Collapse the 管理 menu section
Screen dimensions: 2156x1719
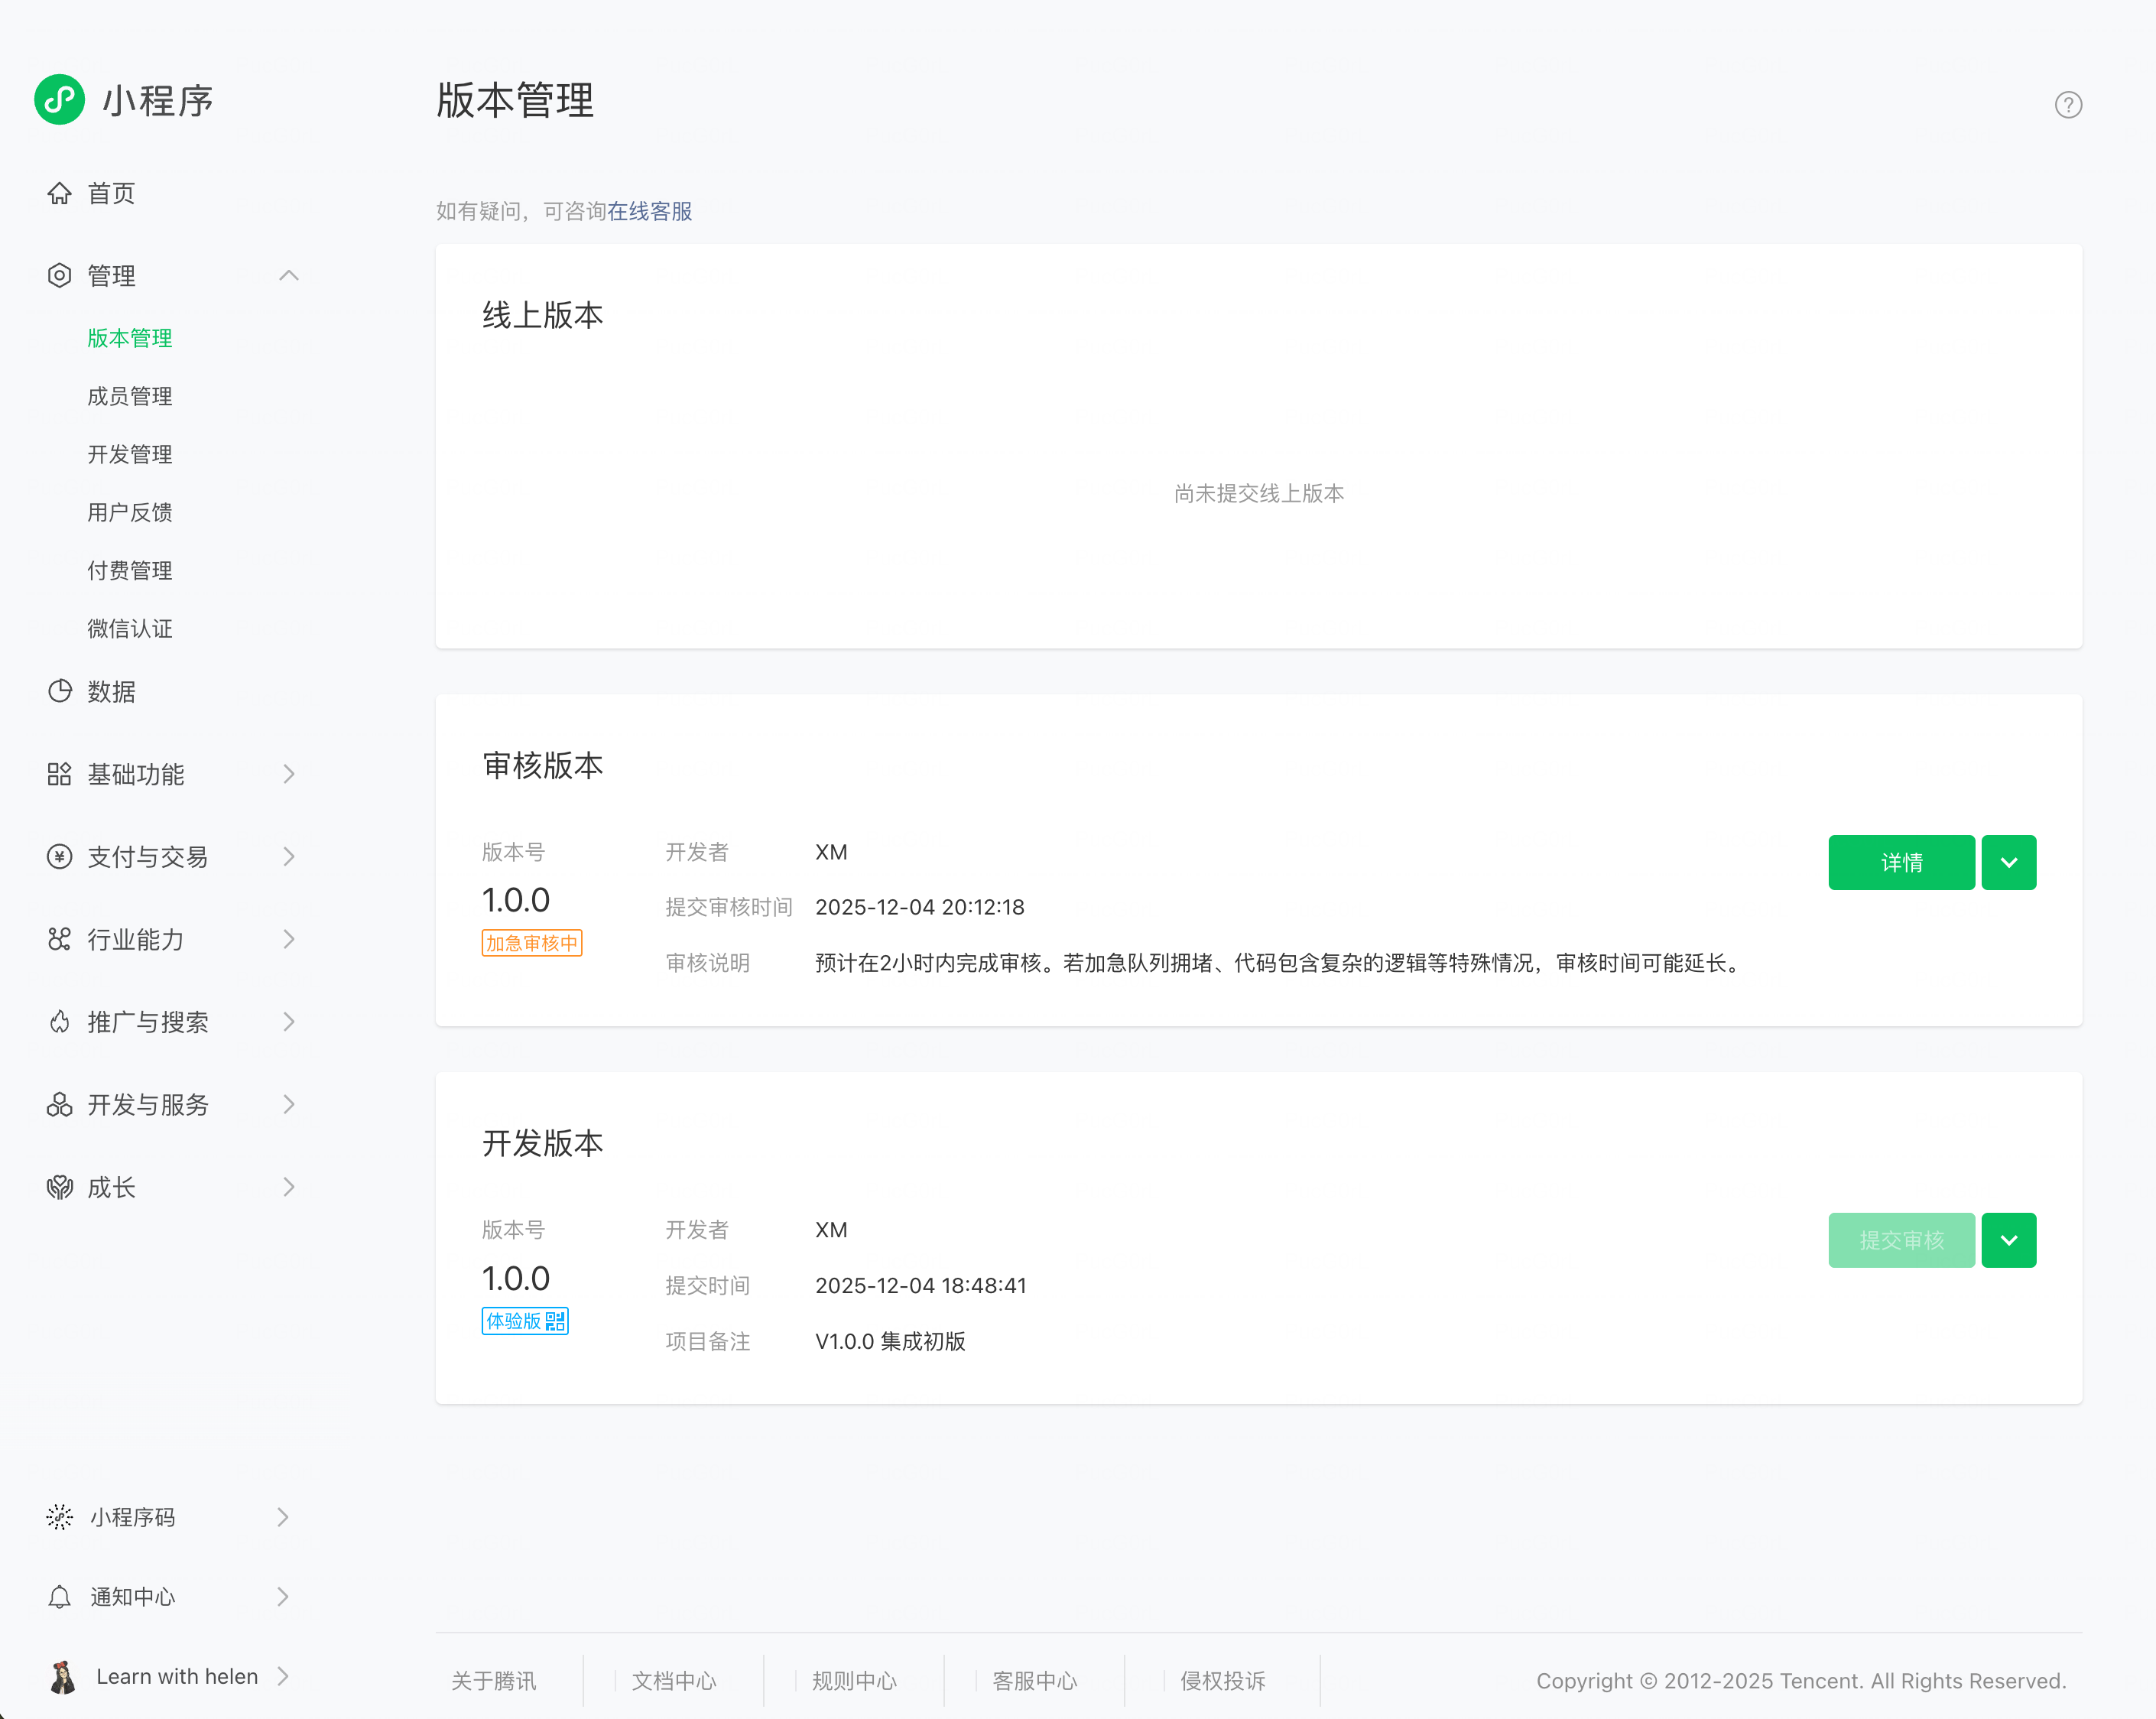(x=289, y=276)
